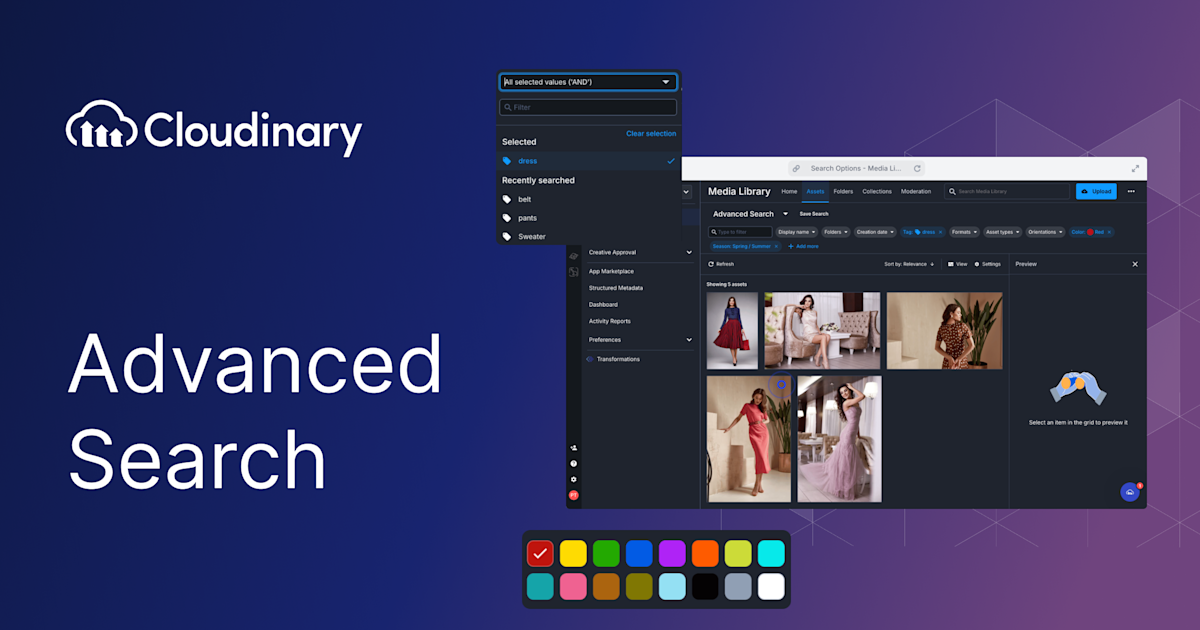The width and height of the screenshot is (1200, 630).
Task: Select Transformations in the sidebar
Action: pyautogui.click(x=617, y=359)
